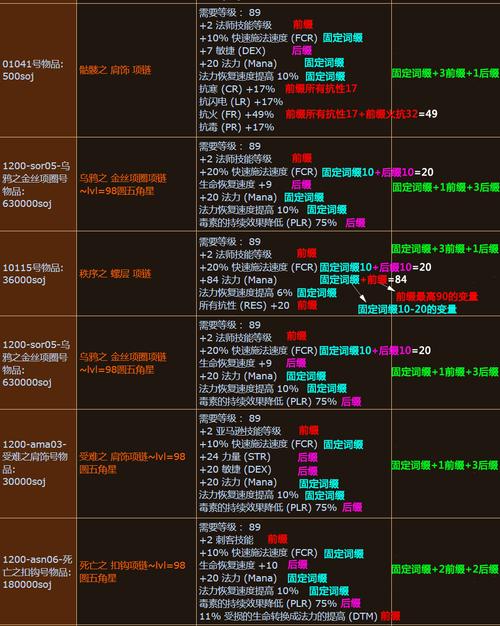Click the line "+2 刺客技能"
500x626 pixels.
(x=226, y=540)
